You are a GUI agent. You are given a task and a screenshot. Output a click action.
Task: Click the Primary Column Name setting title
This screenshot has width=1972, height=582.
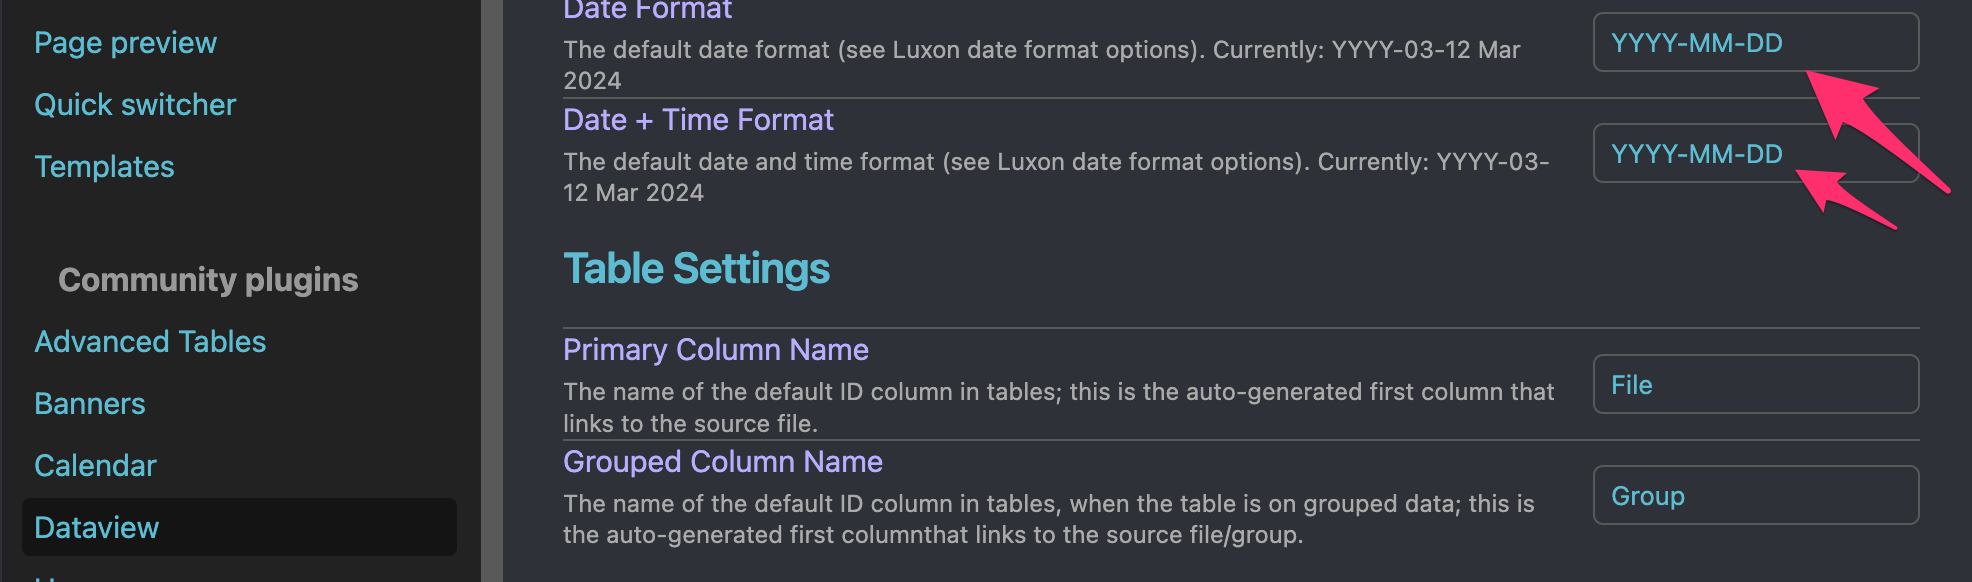[716, 350]
